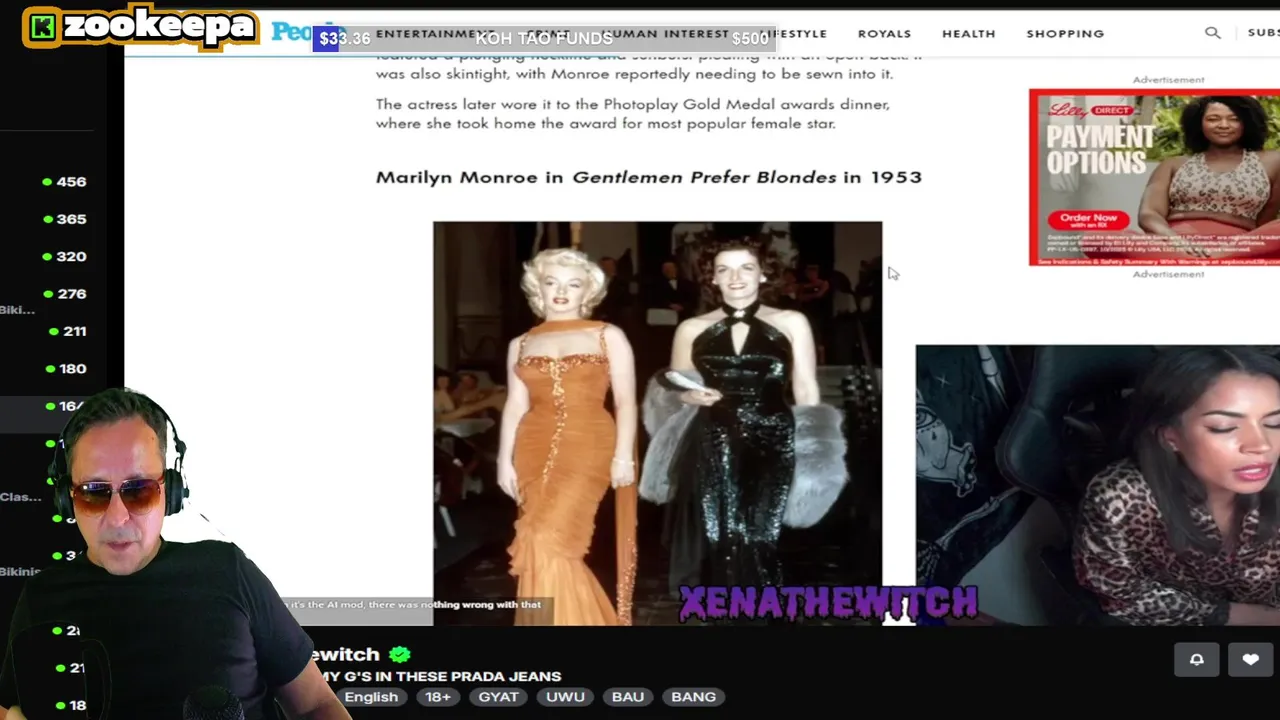
Task: Click the Kick logo beside zookeepa
Action: [x=42, y=28]
